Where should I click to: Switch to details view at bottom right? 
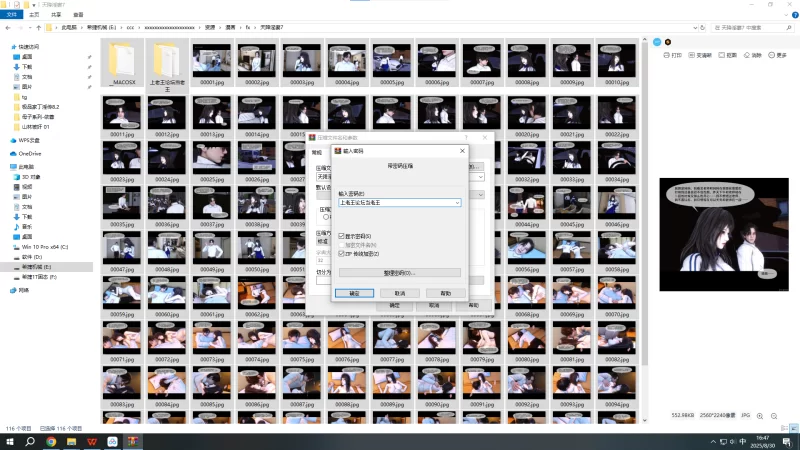[x=785, y=428]
